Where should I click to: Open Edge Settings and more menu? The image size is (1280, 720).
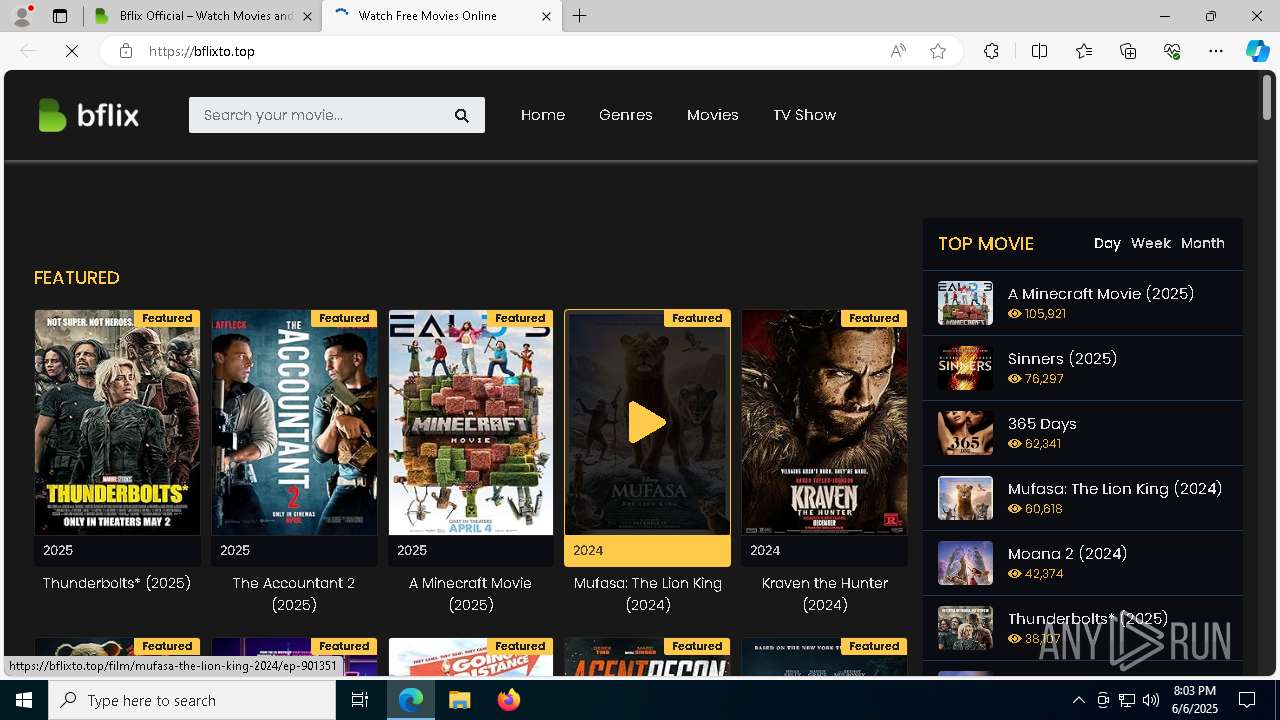(x=1216, y=51)
